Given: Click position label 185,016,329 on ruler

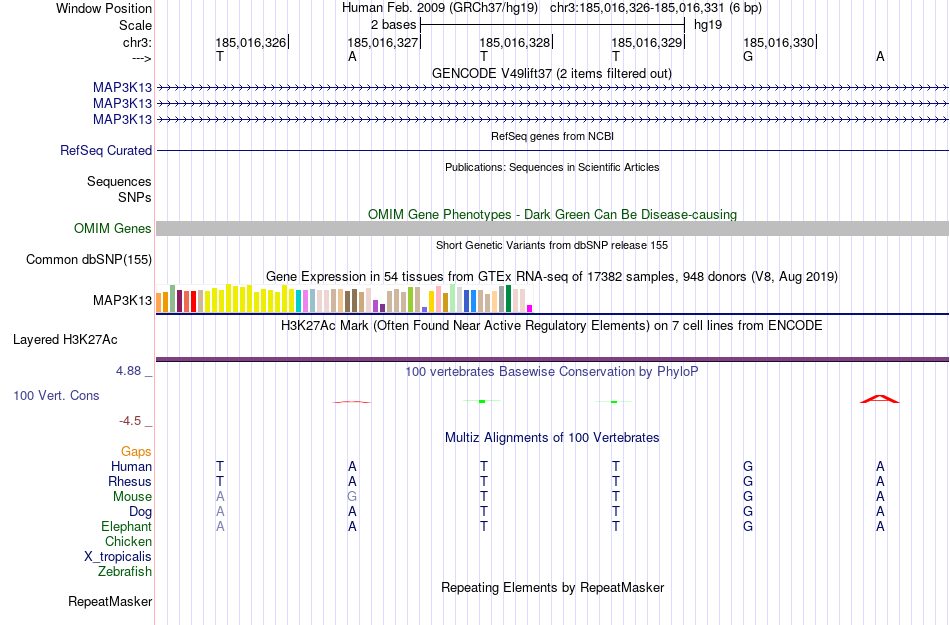Looking at the screenshot, I should point(646,42).
